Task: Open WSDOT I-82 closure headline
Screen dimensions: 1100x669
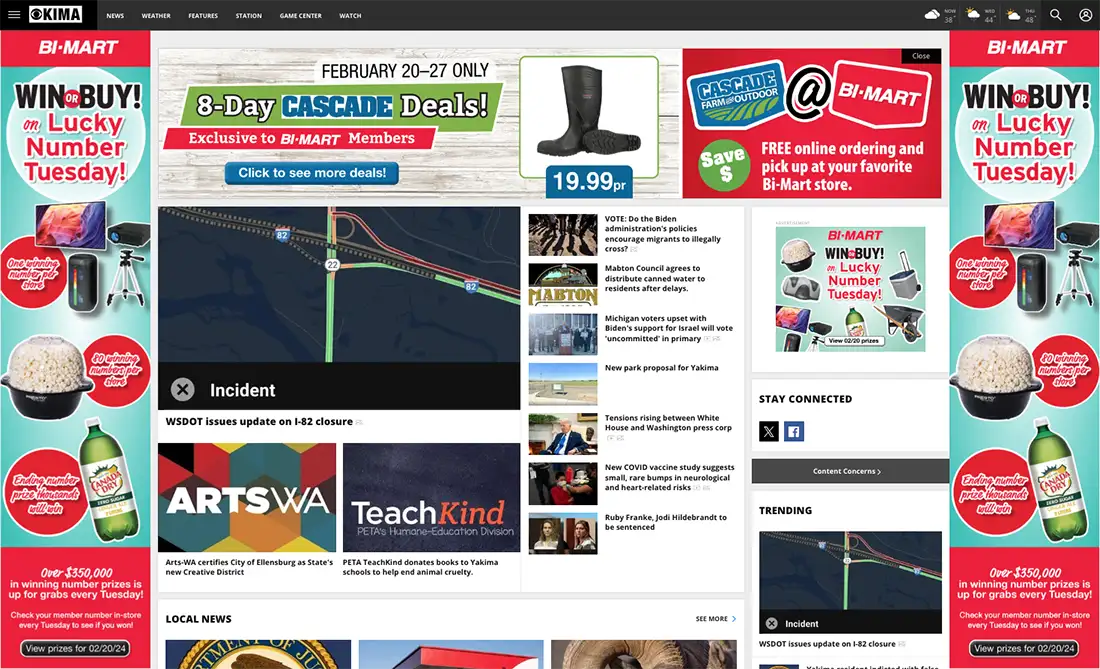Action: pos(259,421)
